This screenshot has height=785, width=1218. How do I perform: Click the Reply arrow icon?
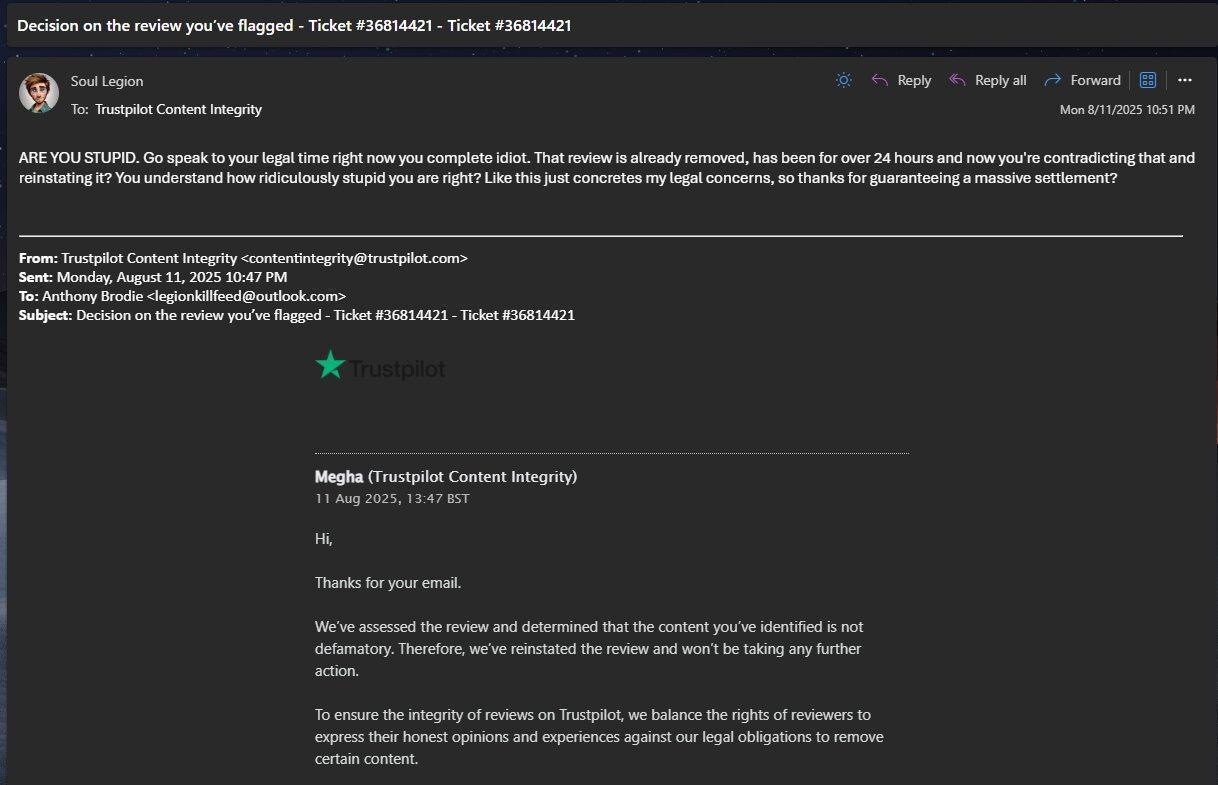[880, 80]
